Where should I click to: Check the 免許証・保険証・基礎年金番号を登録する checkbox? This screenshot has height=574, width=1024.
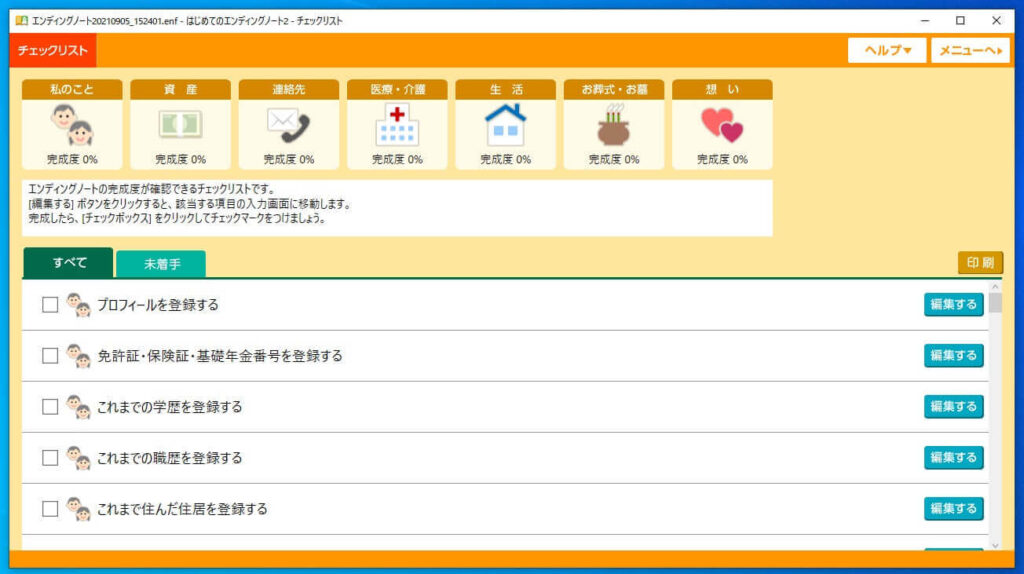pyautogui.click(x=50, y=356)
